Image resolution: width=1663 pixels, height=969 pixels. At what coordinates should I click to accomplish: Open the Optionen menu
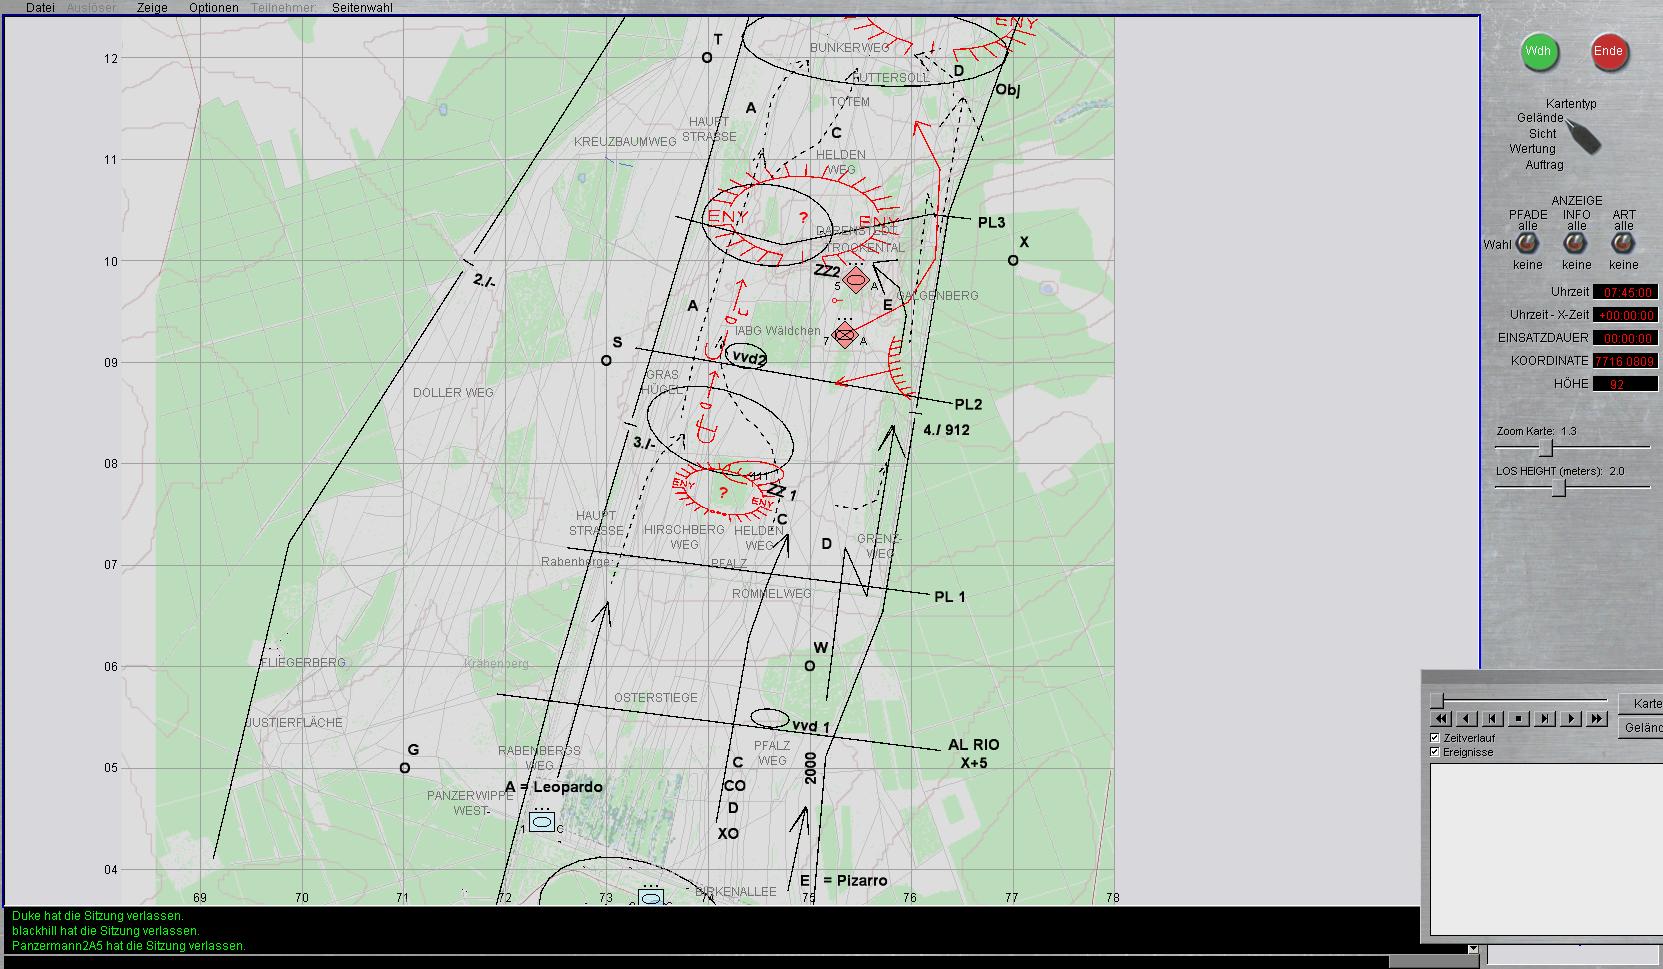[214, 8]
